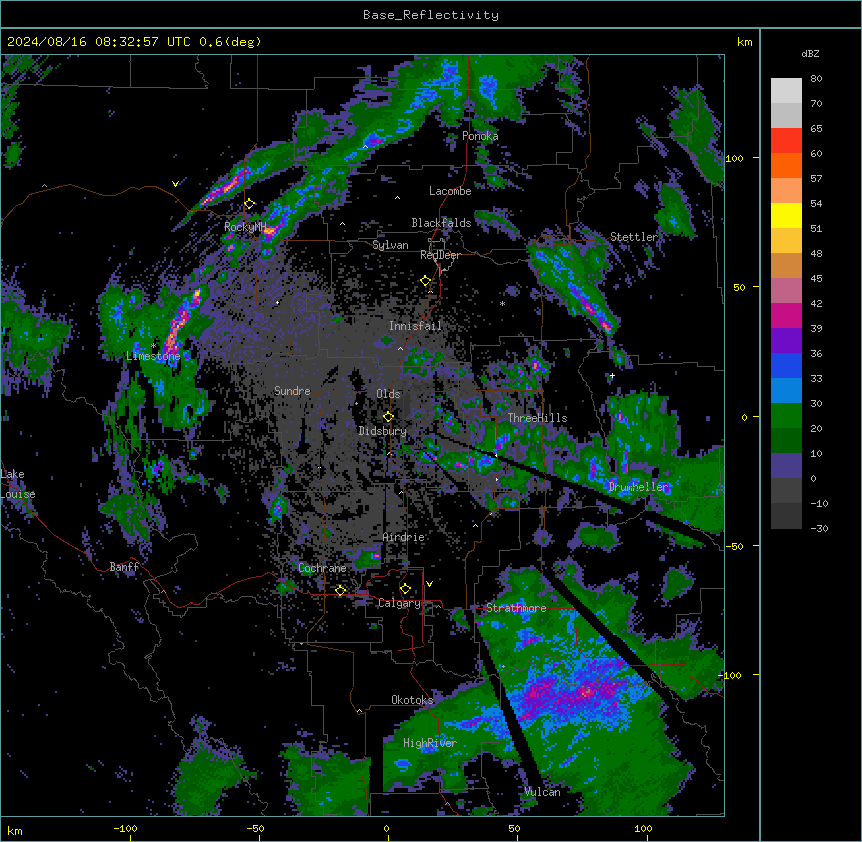This screenshot has width=862, height=842.
Task: Pick the red 65 dBZ legend swatch
Action: pyautogui.click(x=786, y=141)
